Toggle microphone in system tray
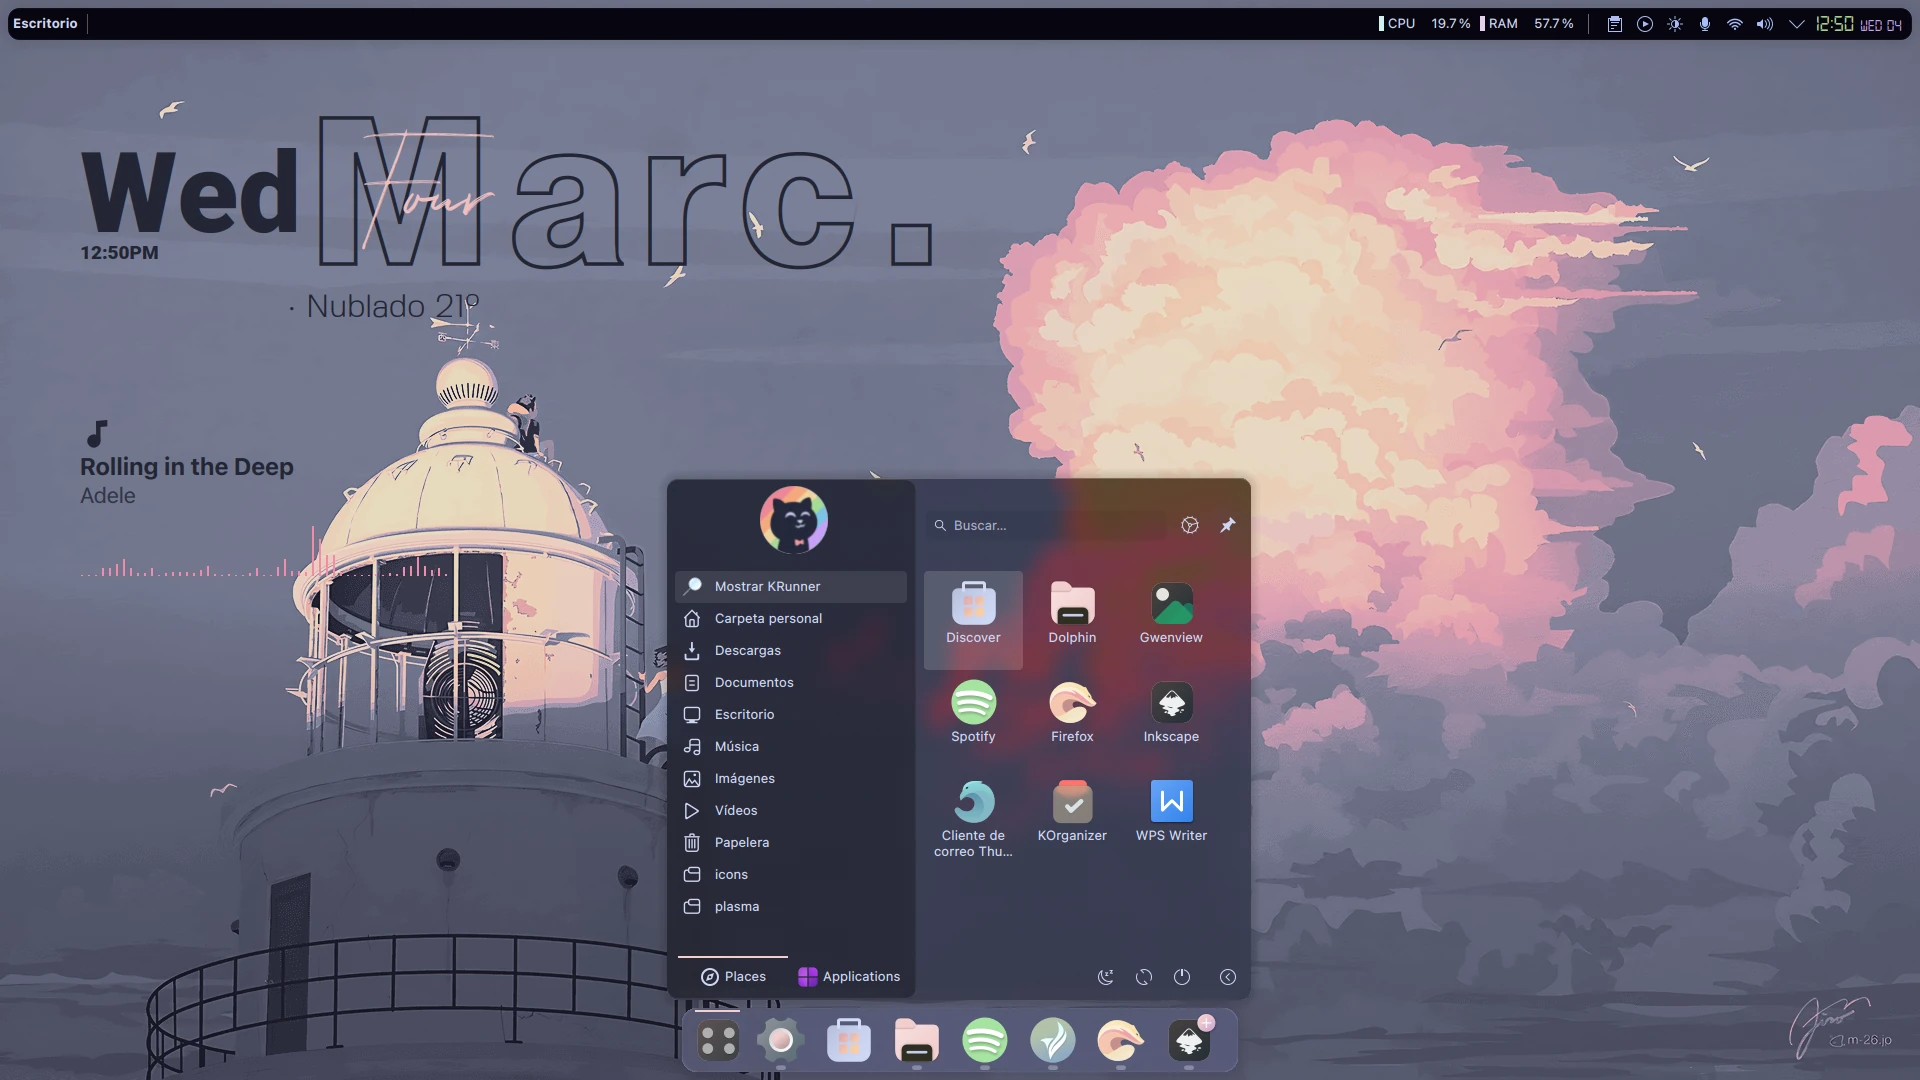Image resolution: width=1920 pixels, height=1080 pixels. pyautogui.click(x=1705, y=24)
